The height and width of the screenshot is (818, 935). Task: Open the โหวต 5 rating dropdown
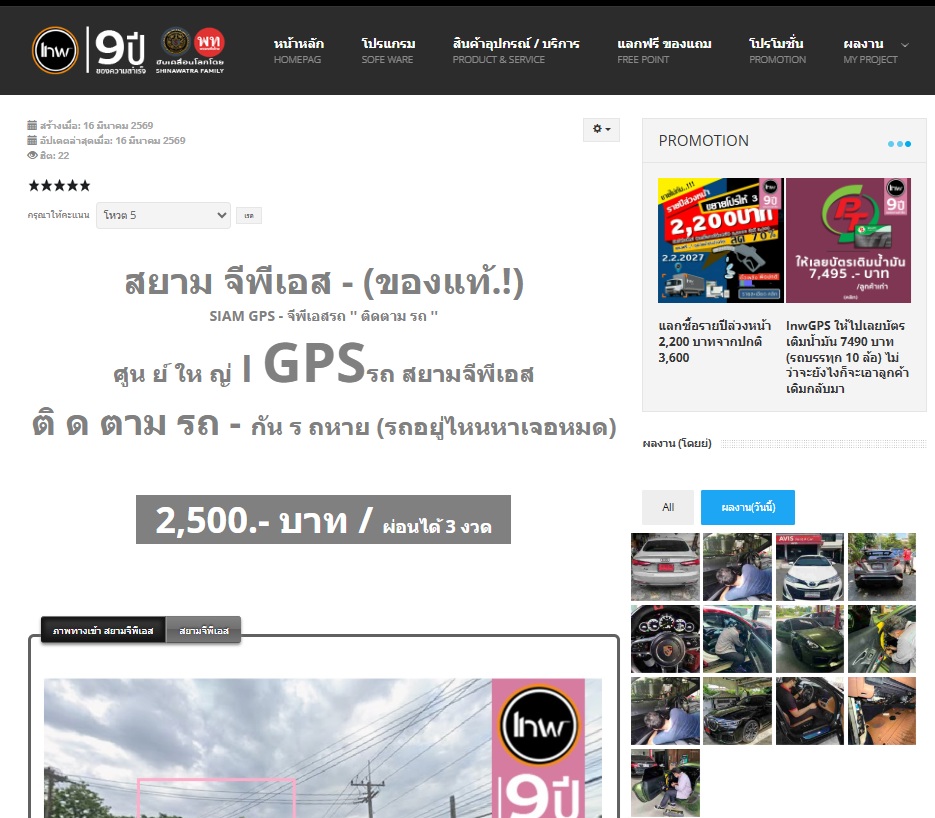coord(163,215)
